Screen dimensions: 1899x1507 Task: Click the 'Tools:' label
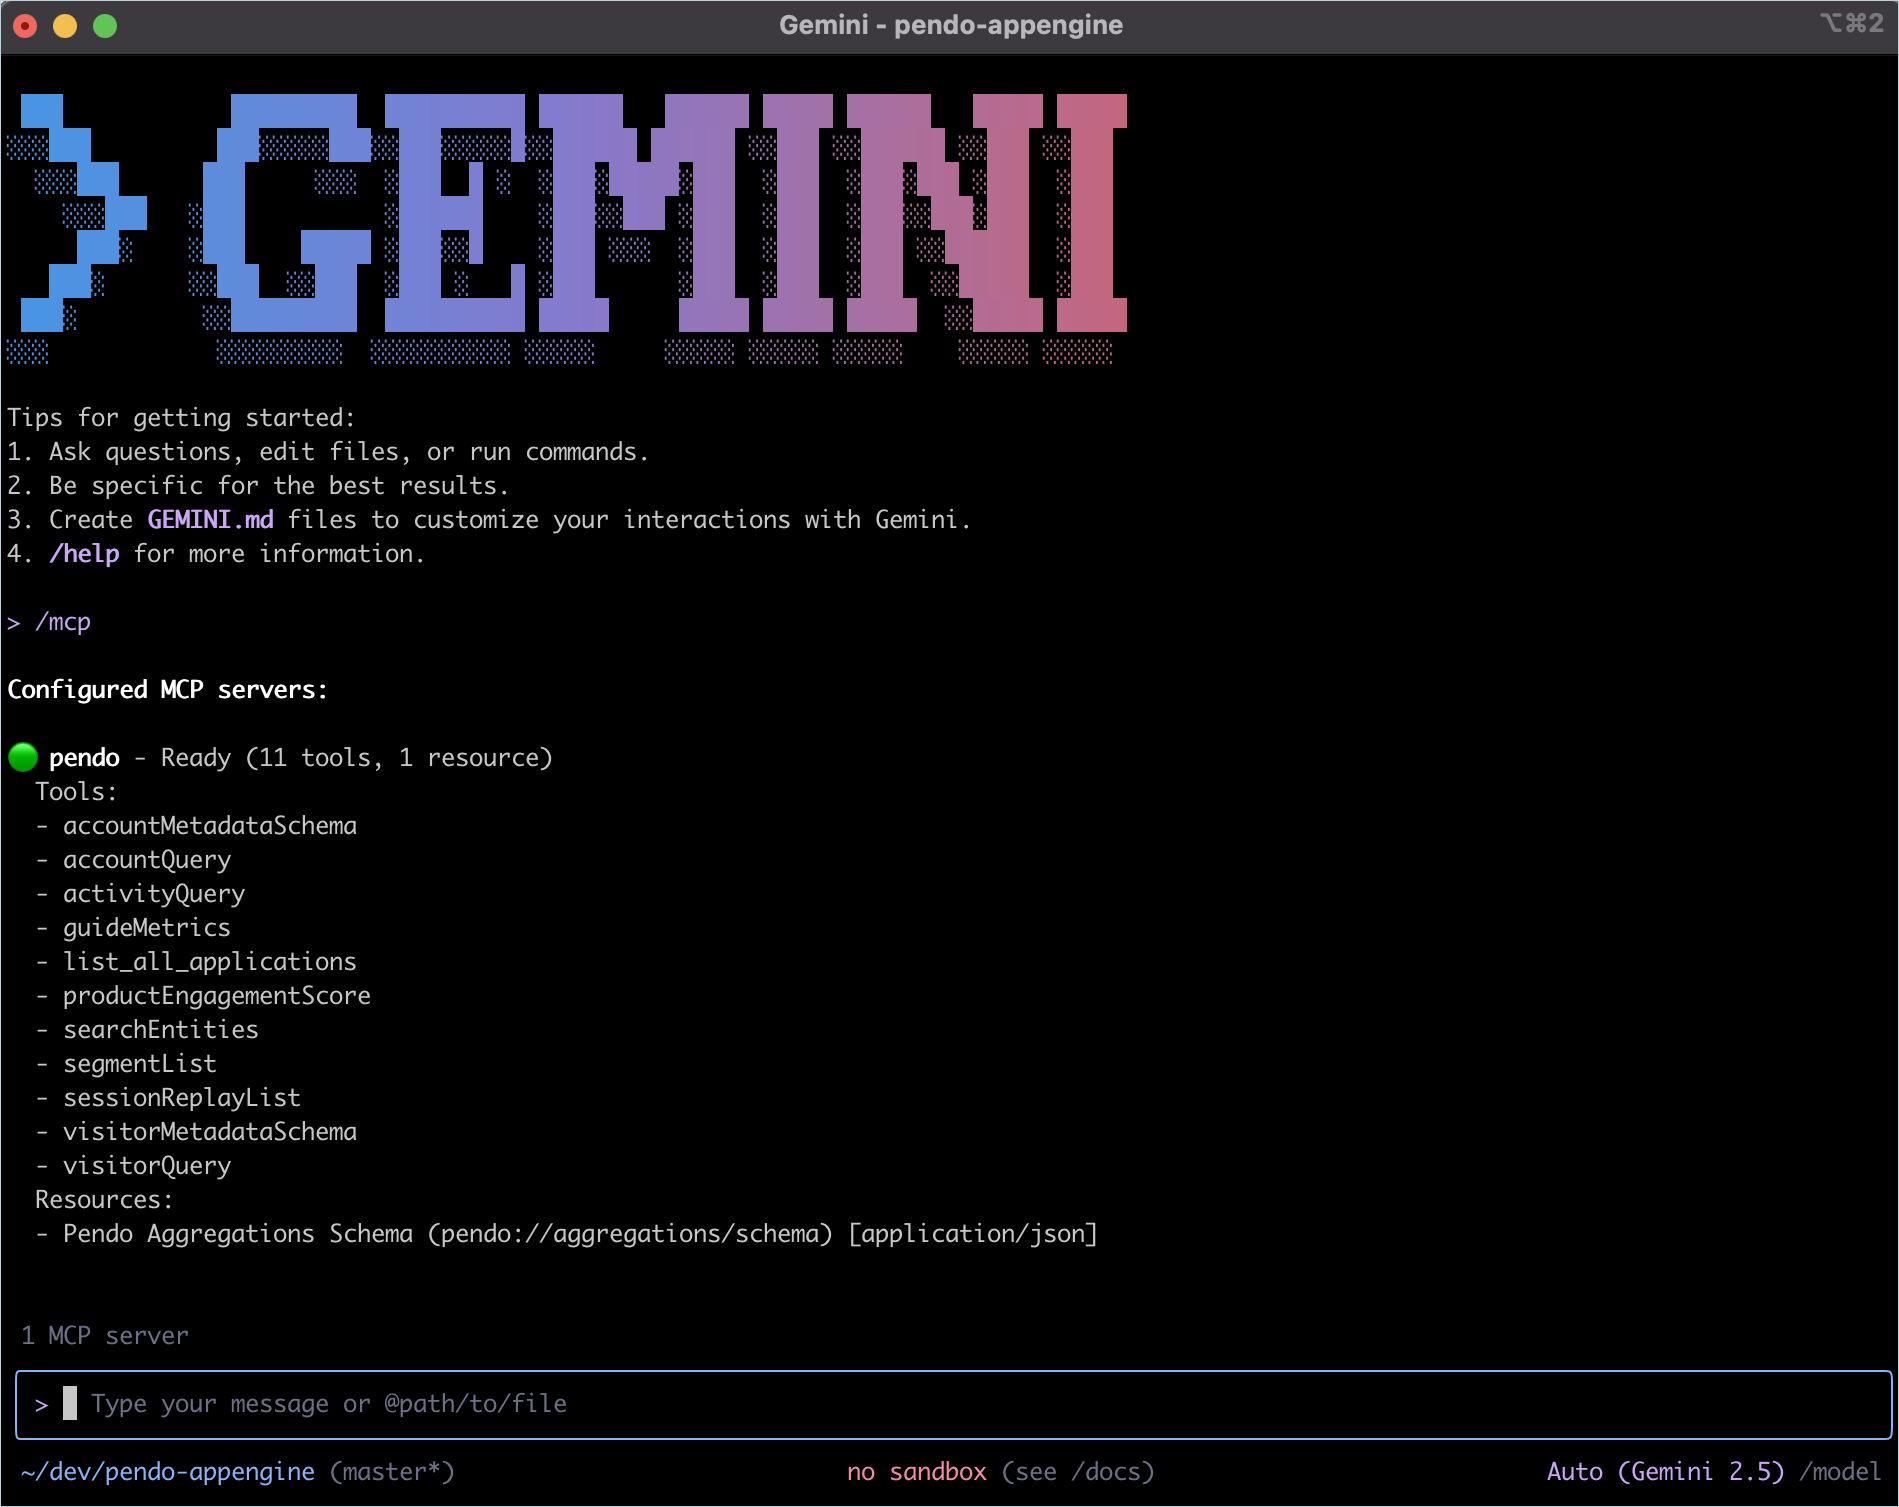click(x=76, y=792)
